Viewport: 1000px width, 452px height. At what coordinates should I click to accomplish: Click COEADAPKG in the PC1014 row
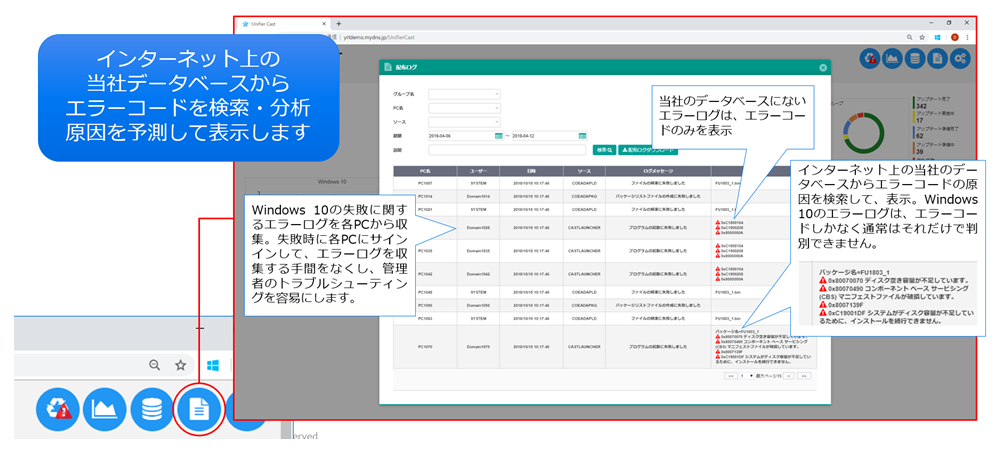click(584, 196)
